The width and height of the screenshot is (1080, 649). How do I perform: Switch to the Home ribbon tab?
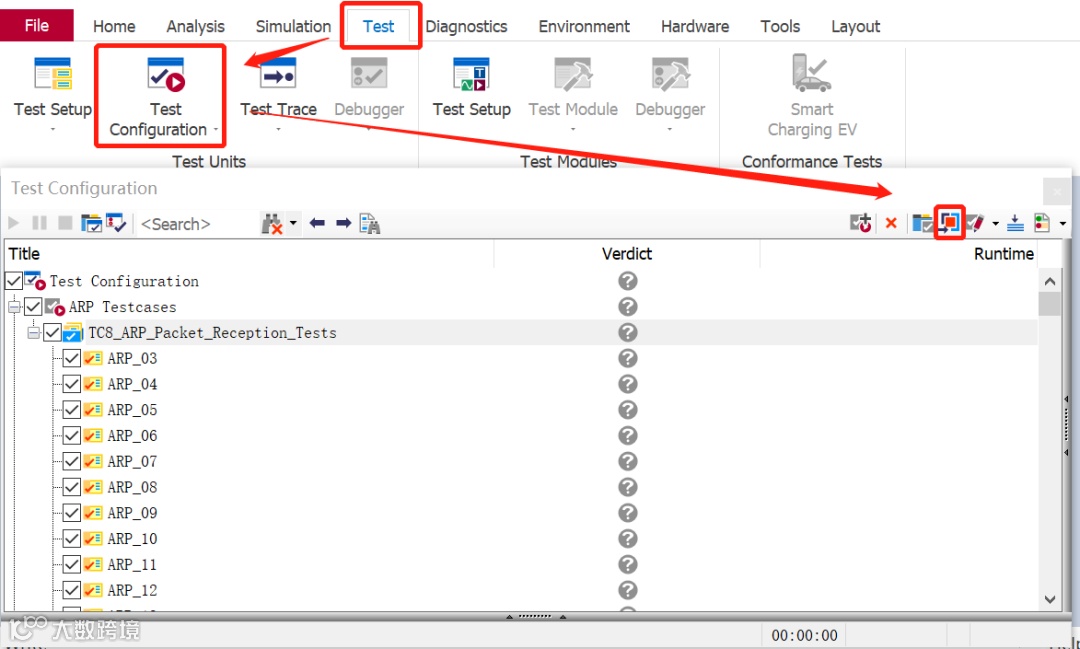pos(114,26)
